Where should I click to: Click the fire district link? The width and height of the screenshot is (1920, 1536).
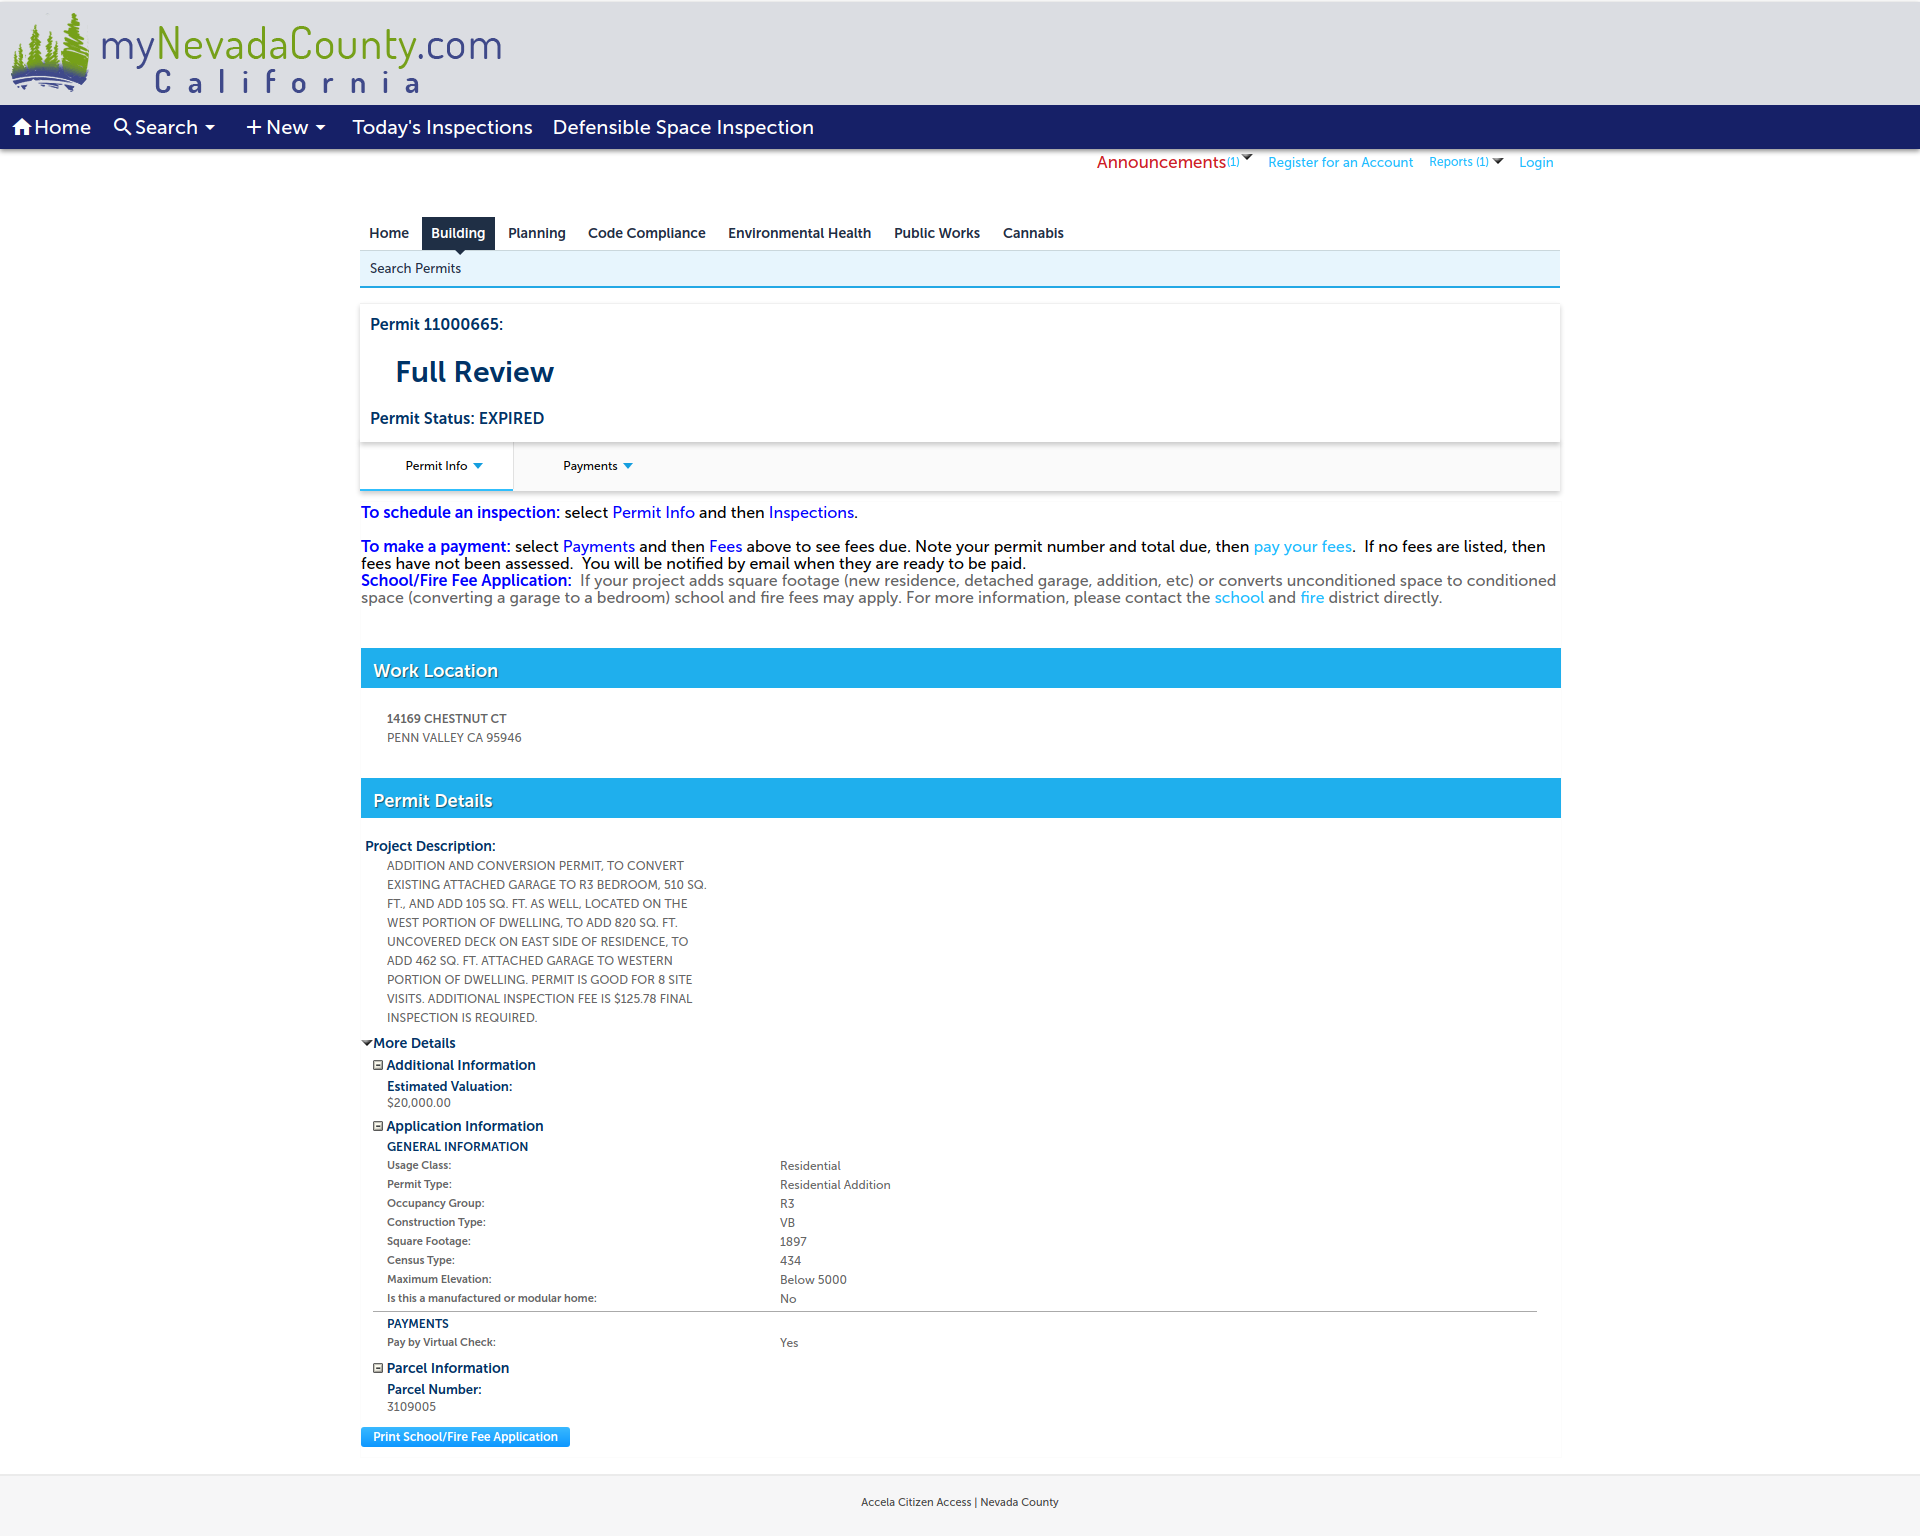point(1312,597)
